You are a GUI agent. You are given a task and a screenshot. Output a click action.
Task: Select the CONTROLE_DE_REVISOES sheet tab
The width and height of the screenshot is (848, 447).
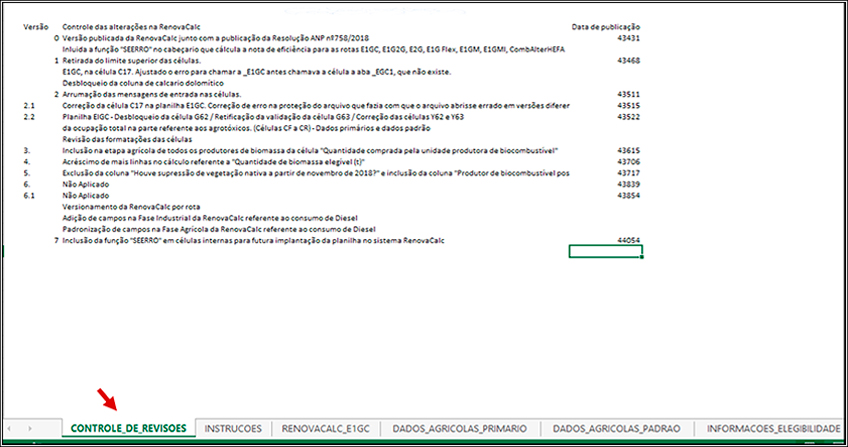pyautogui.click(x=128, y=428)
